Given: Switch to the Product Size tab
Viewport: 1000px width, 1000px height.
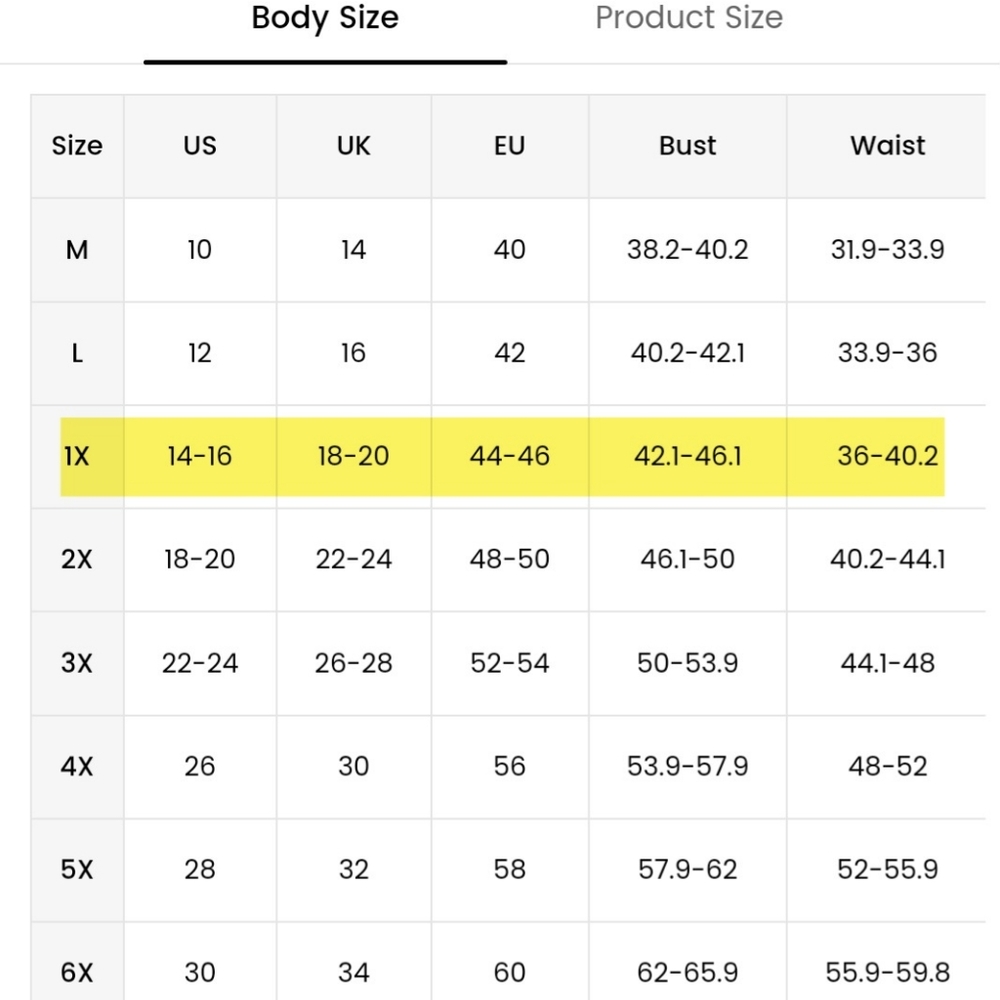Looking at the screenshot, I should (689, 18).
